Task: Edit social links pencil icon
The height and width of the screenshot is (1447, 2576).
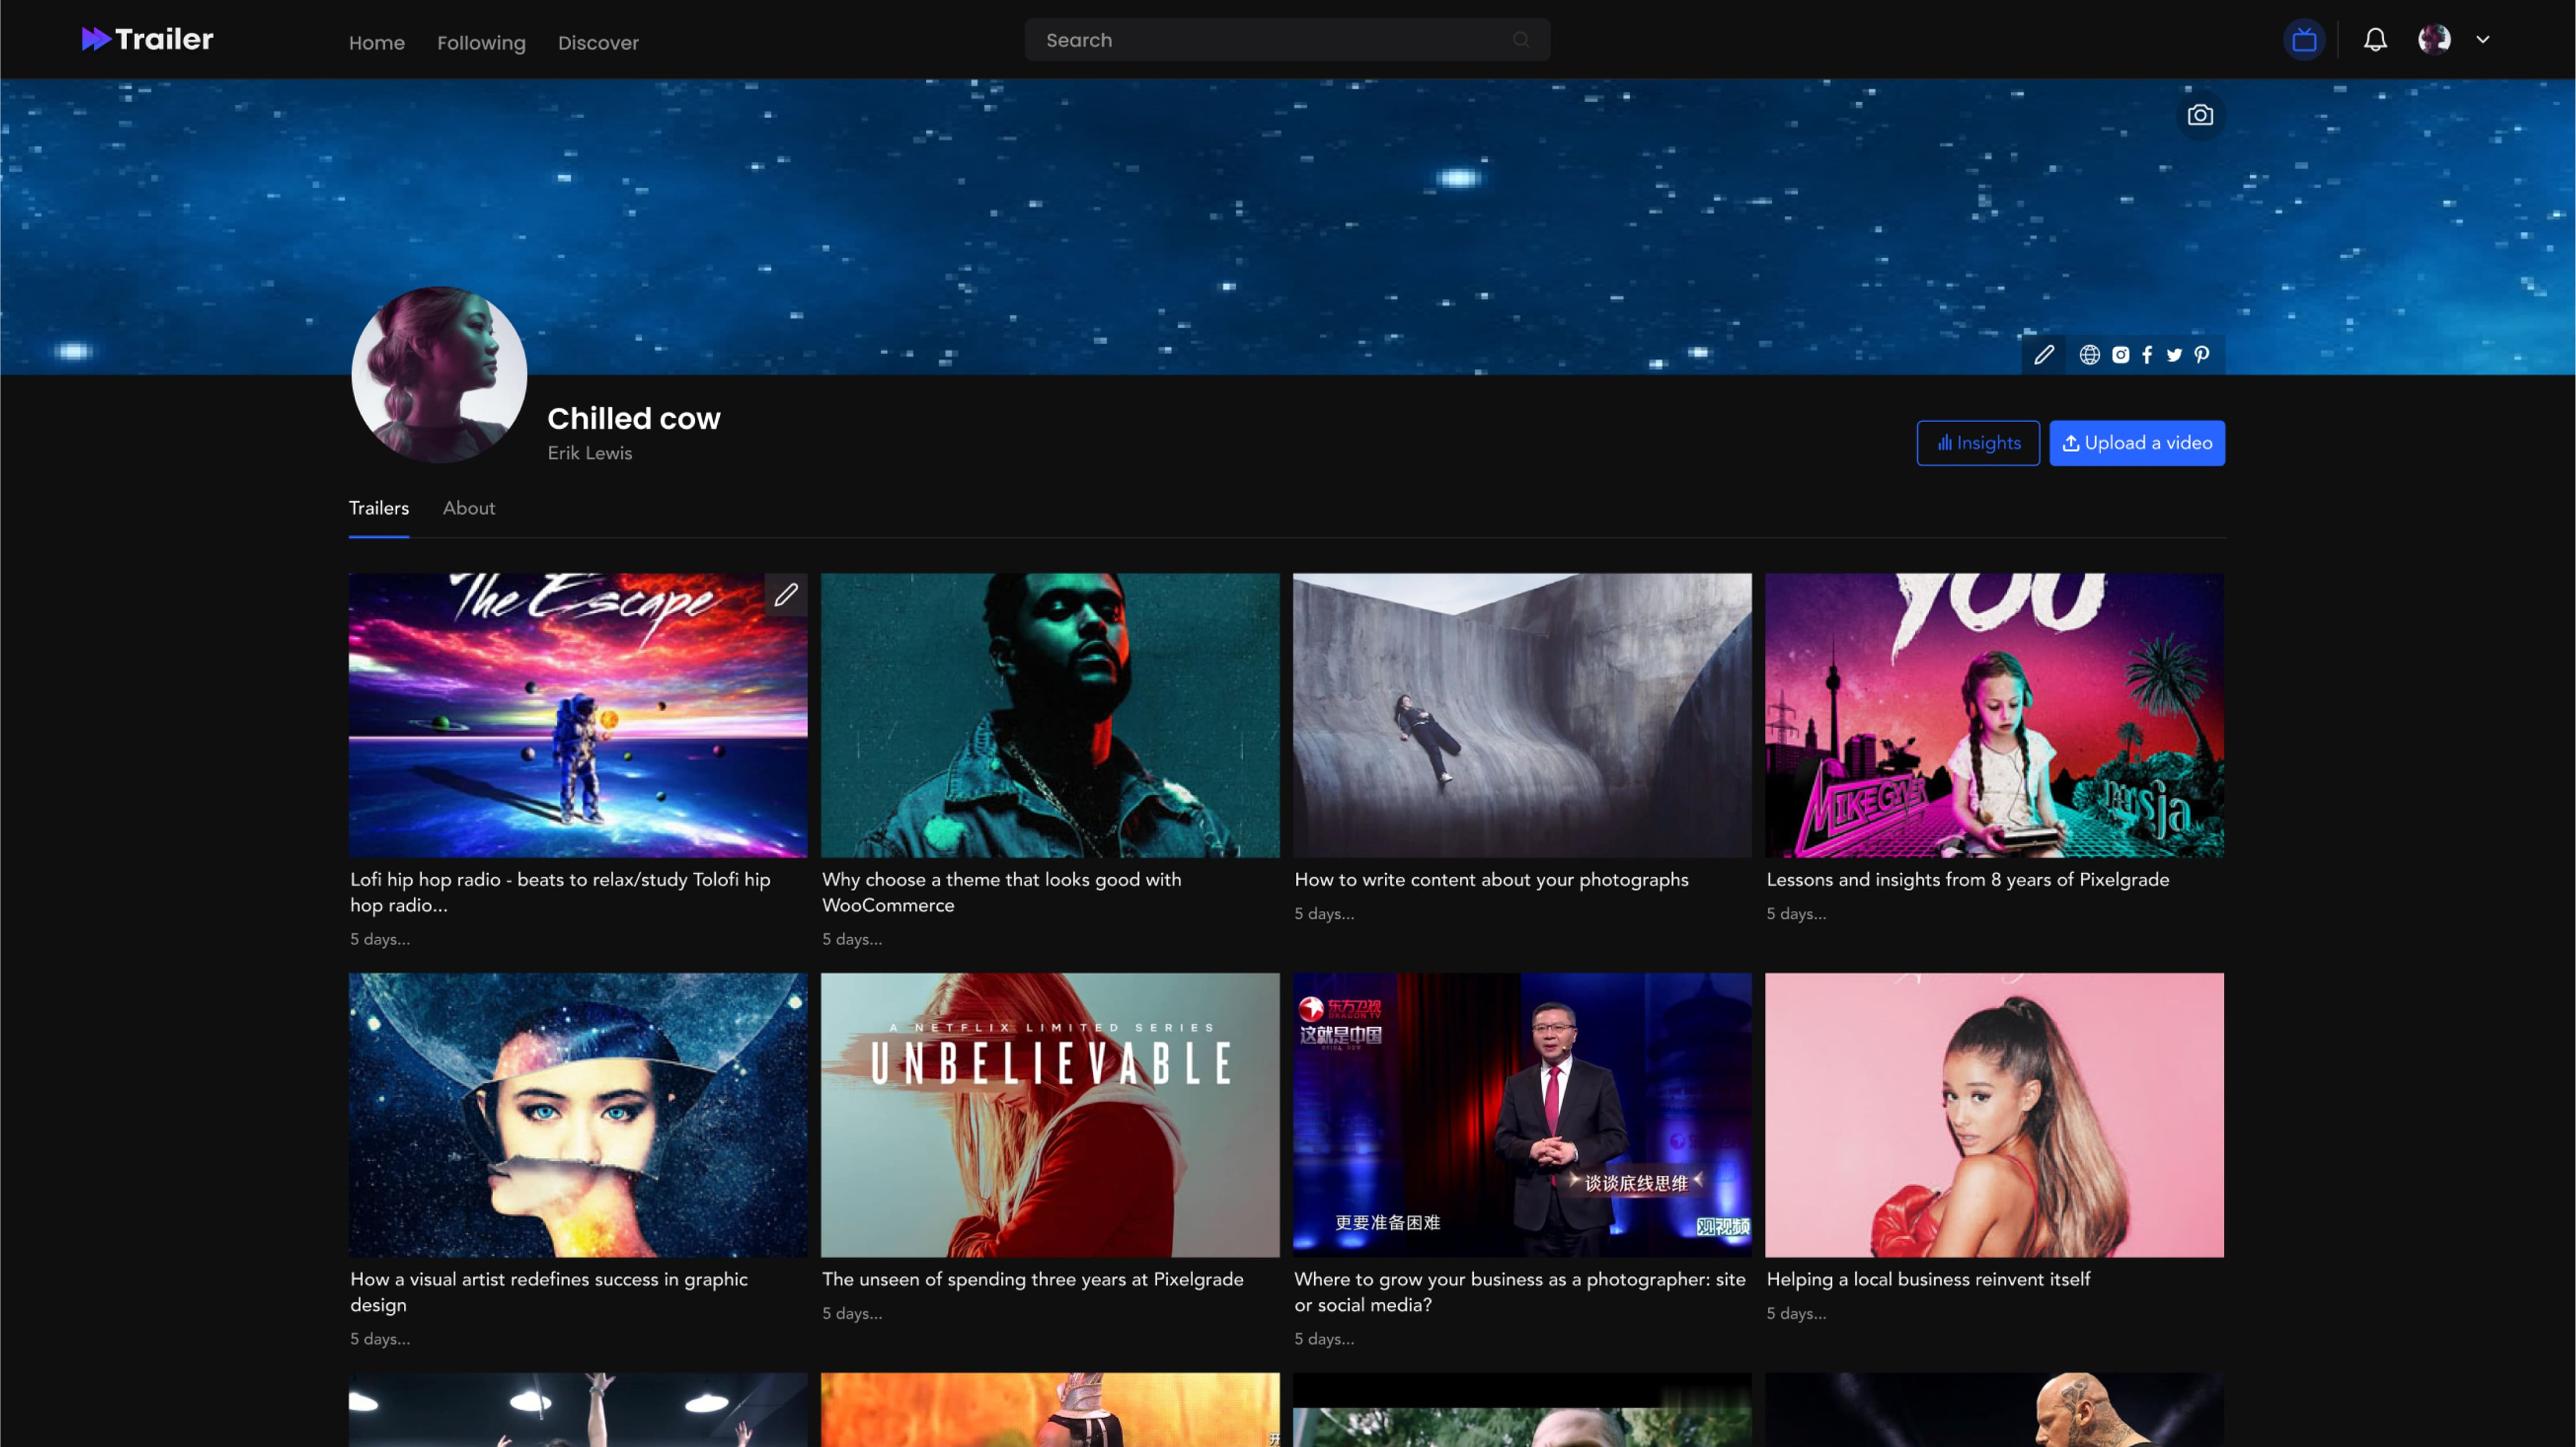Action: point(2044,355)
